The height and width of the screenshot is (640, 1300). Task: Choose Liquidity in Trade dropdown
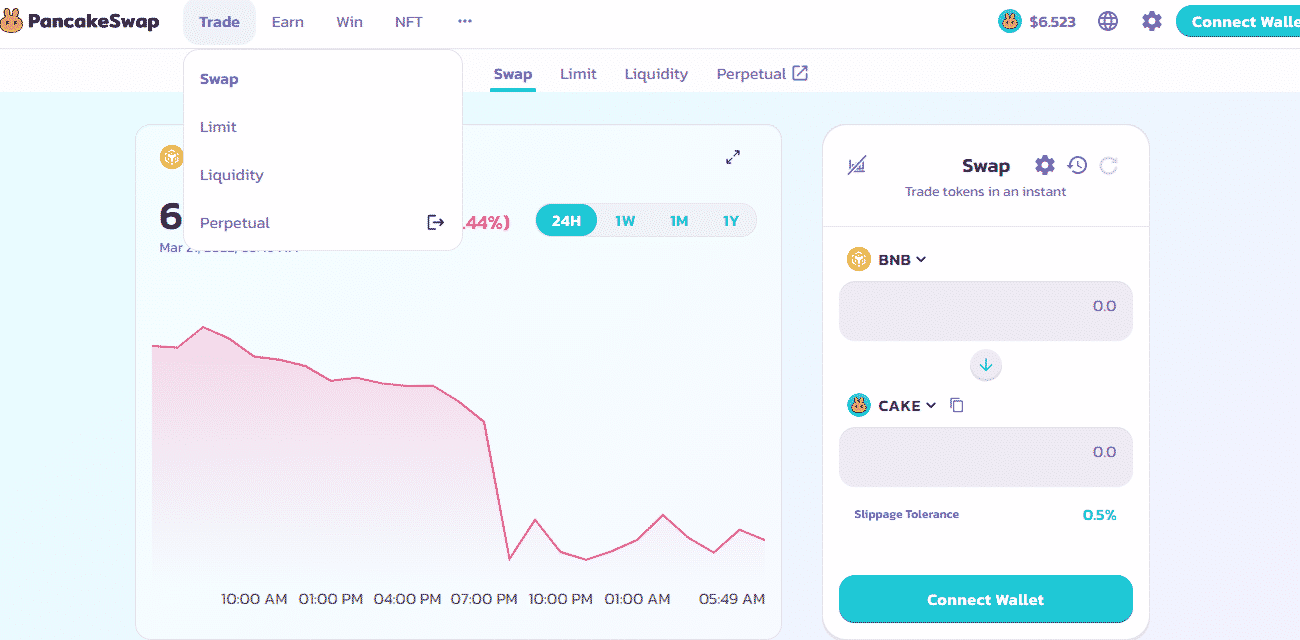pos(323,175)
